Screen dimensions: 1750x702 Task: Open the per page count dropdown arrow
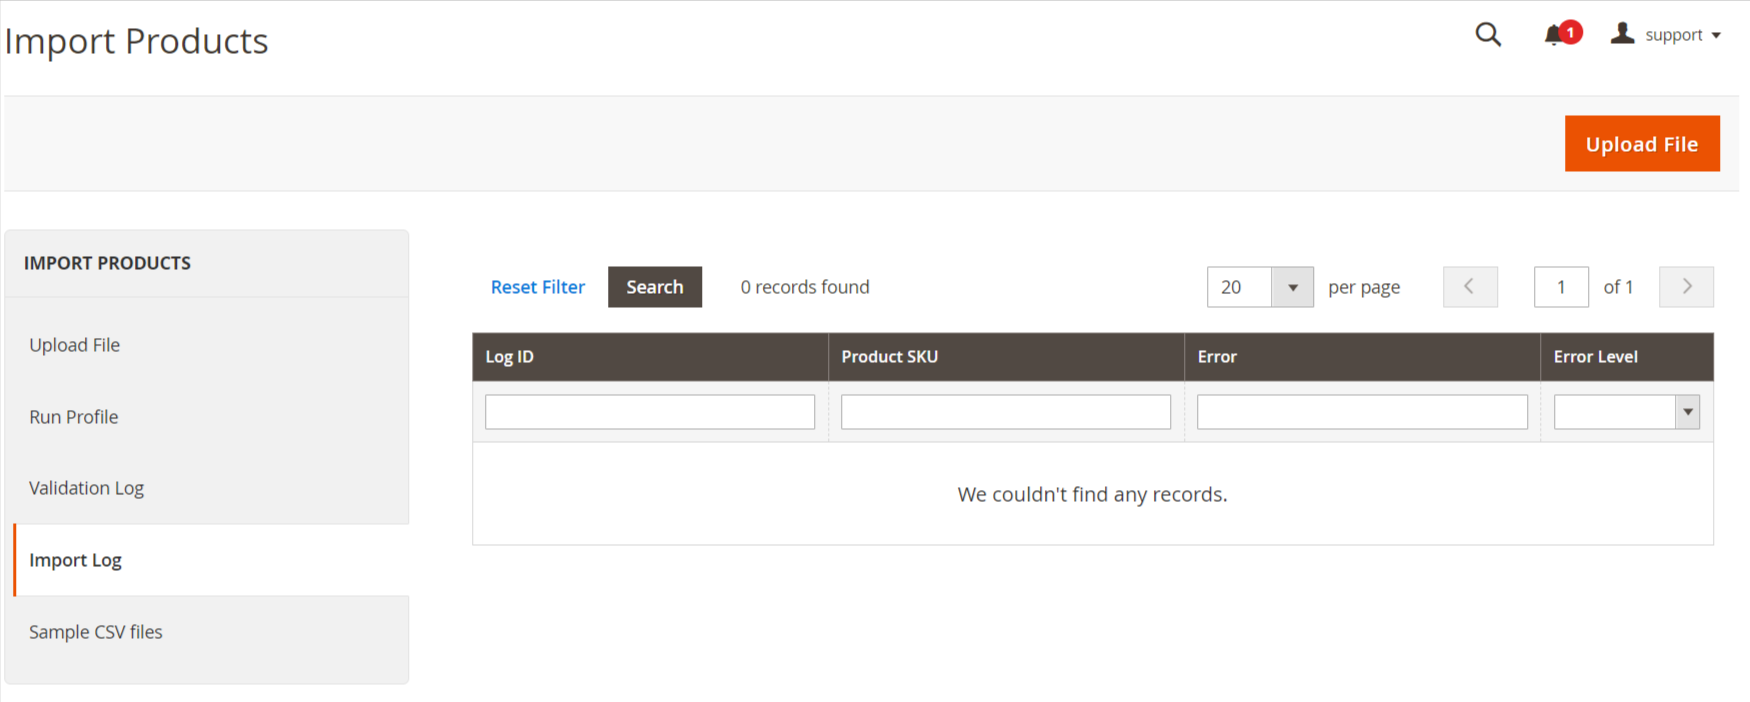click(x=1292, y=287)
